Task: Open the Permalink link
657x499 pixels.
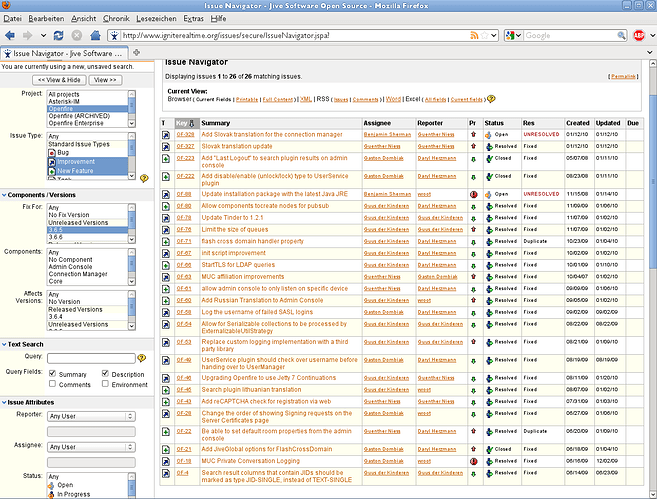Action: [x=623, y=77]
